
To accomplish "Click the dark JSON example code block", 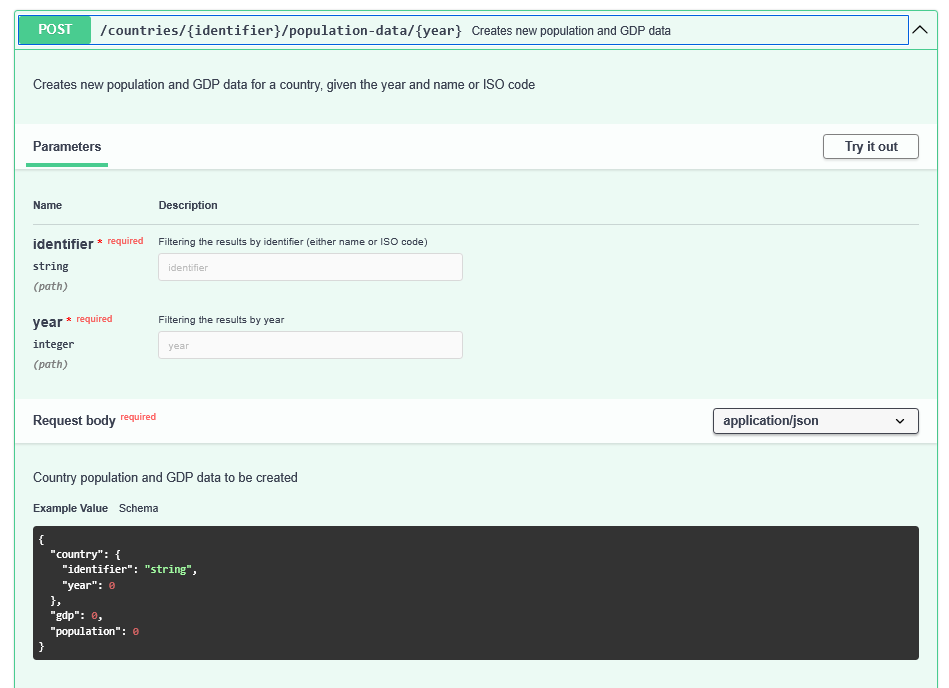I will pos(475,592).
